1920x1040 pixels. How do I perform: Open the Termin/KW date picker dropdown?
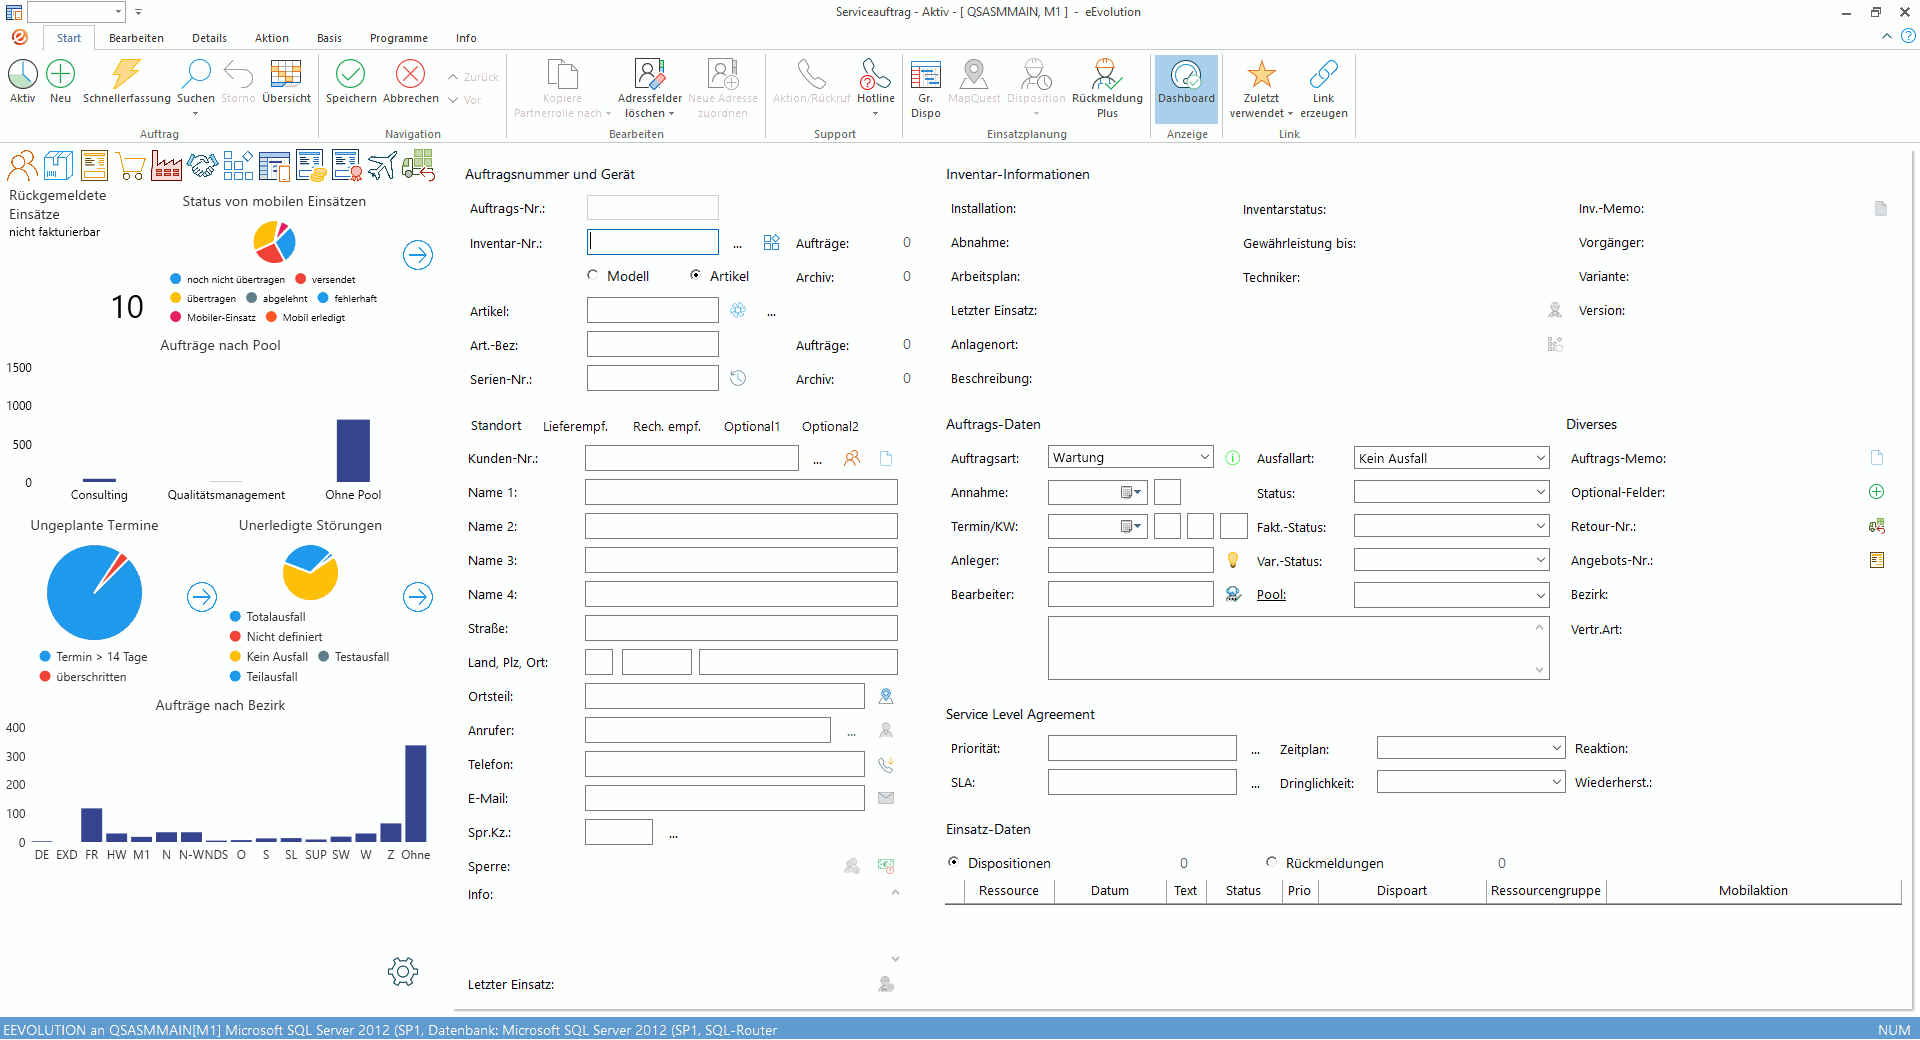[x=1137, y=526]
